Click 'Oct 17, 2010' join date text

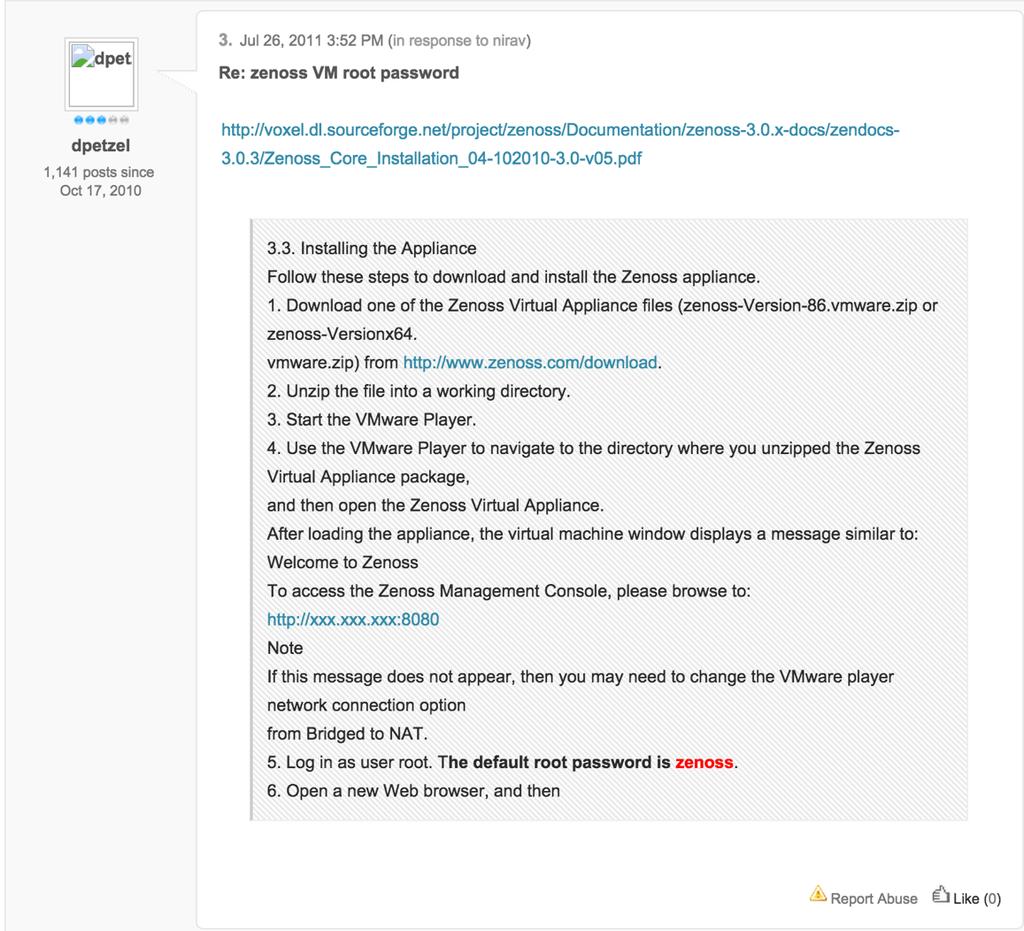pos(101,191)
